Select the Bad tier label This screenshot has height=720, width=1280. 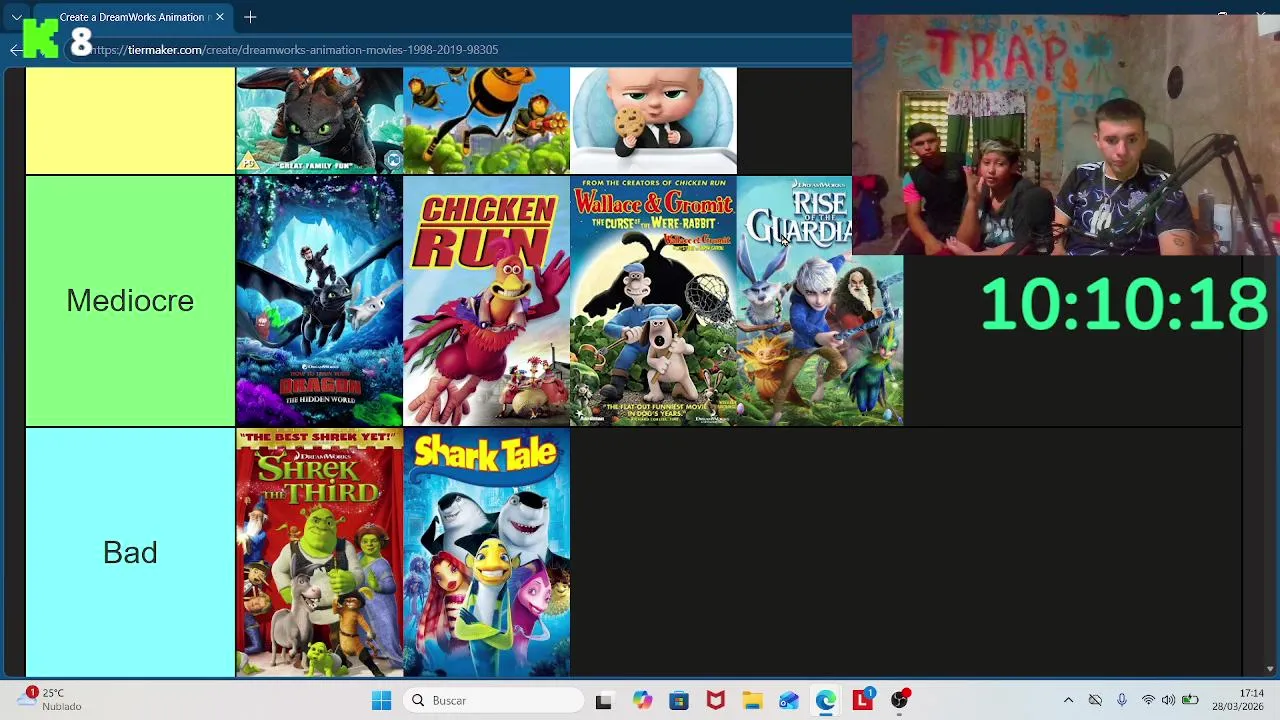(130, 553)
